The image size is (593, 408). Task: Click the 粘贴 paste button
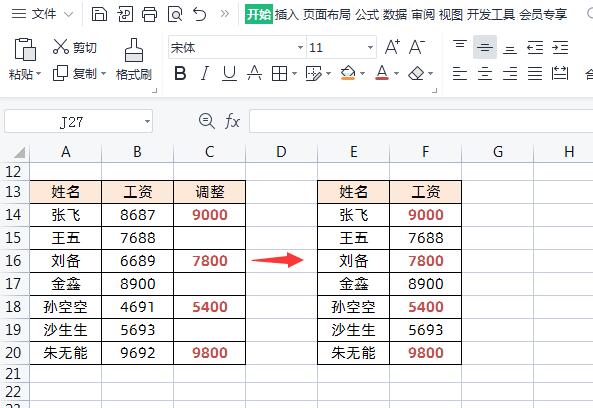click(x=25, y=59)
